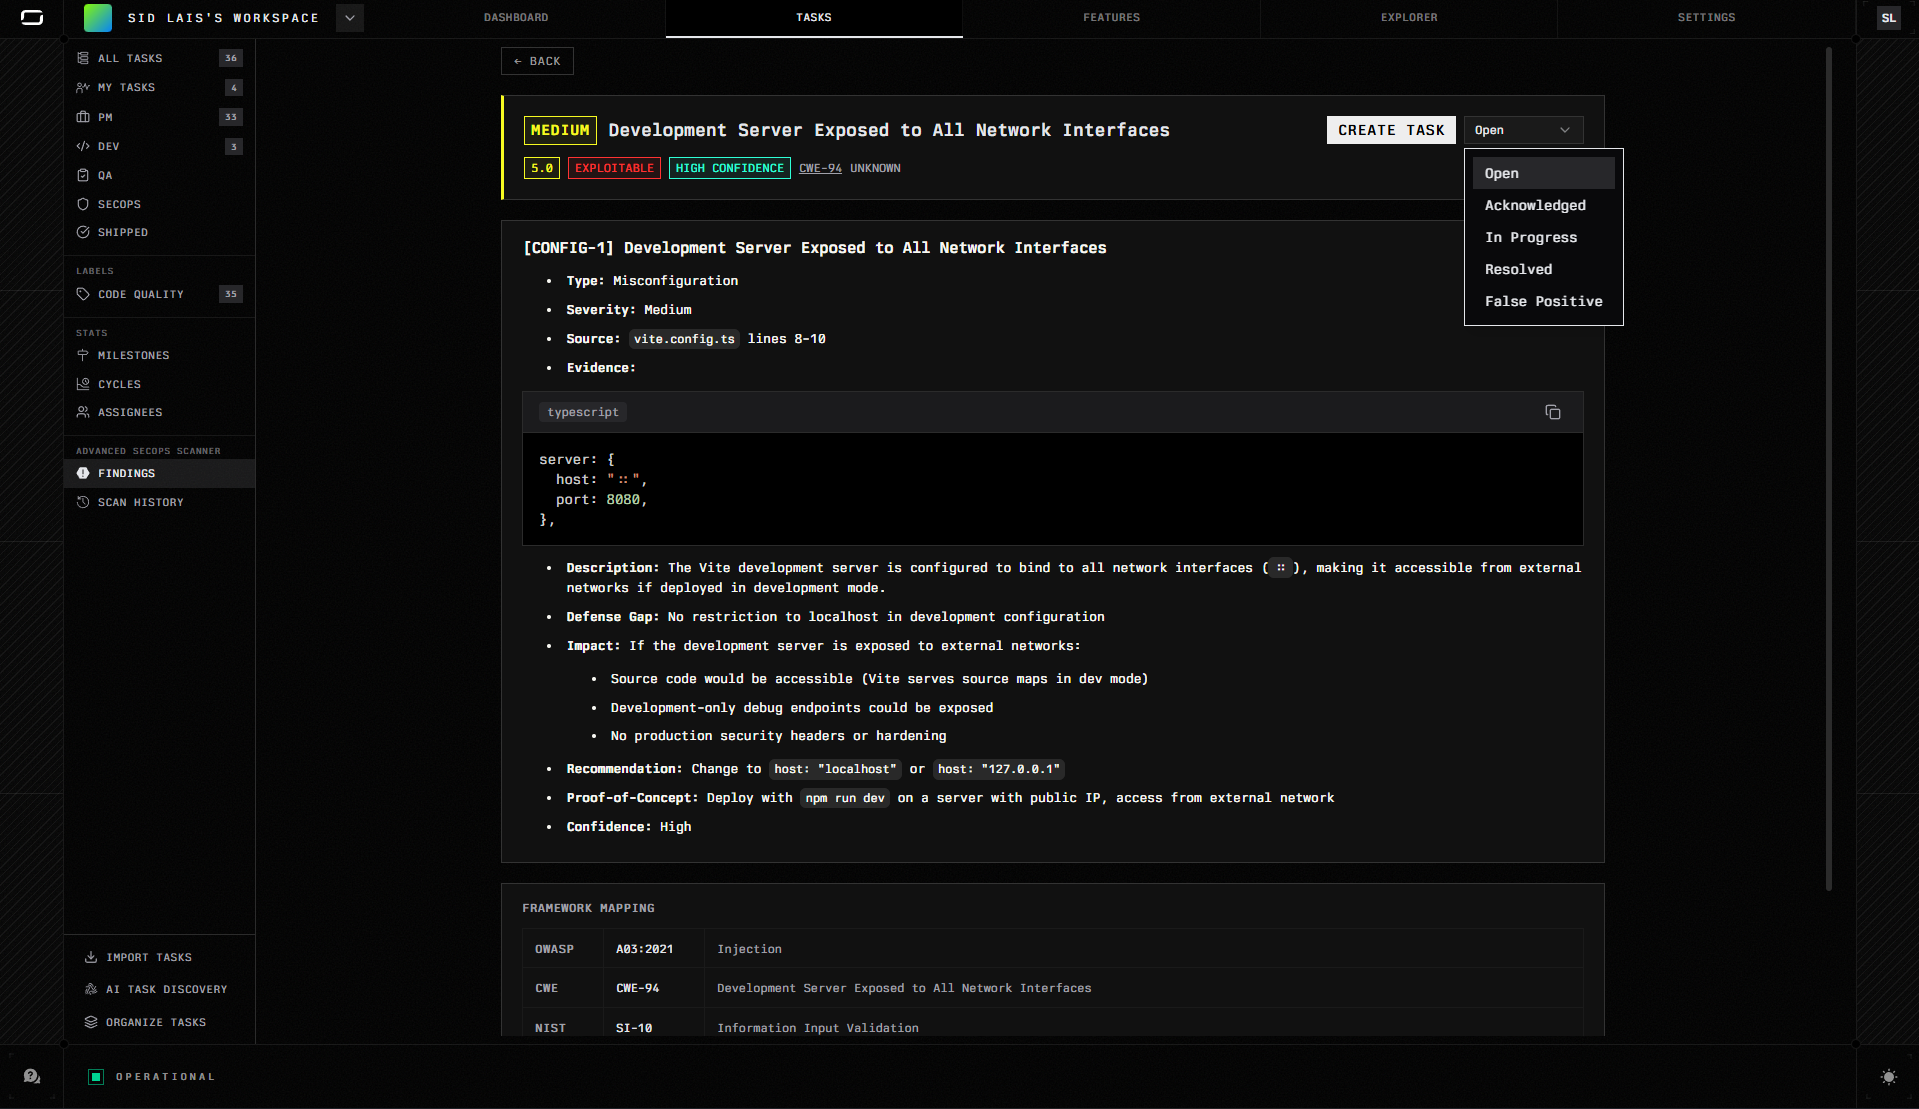The height and width of the screenshot is (1109, 1919).
Task: Click the Shipped checkmark icon
Action: point(83,232)
